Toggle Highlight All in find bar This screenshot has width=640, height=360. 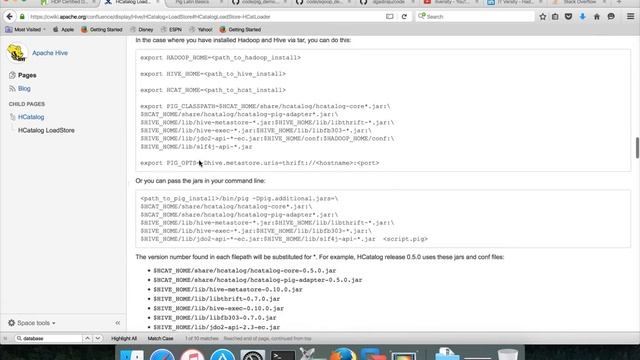(124, 338)
